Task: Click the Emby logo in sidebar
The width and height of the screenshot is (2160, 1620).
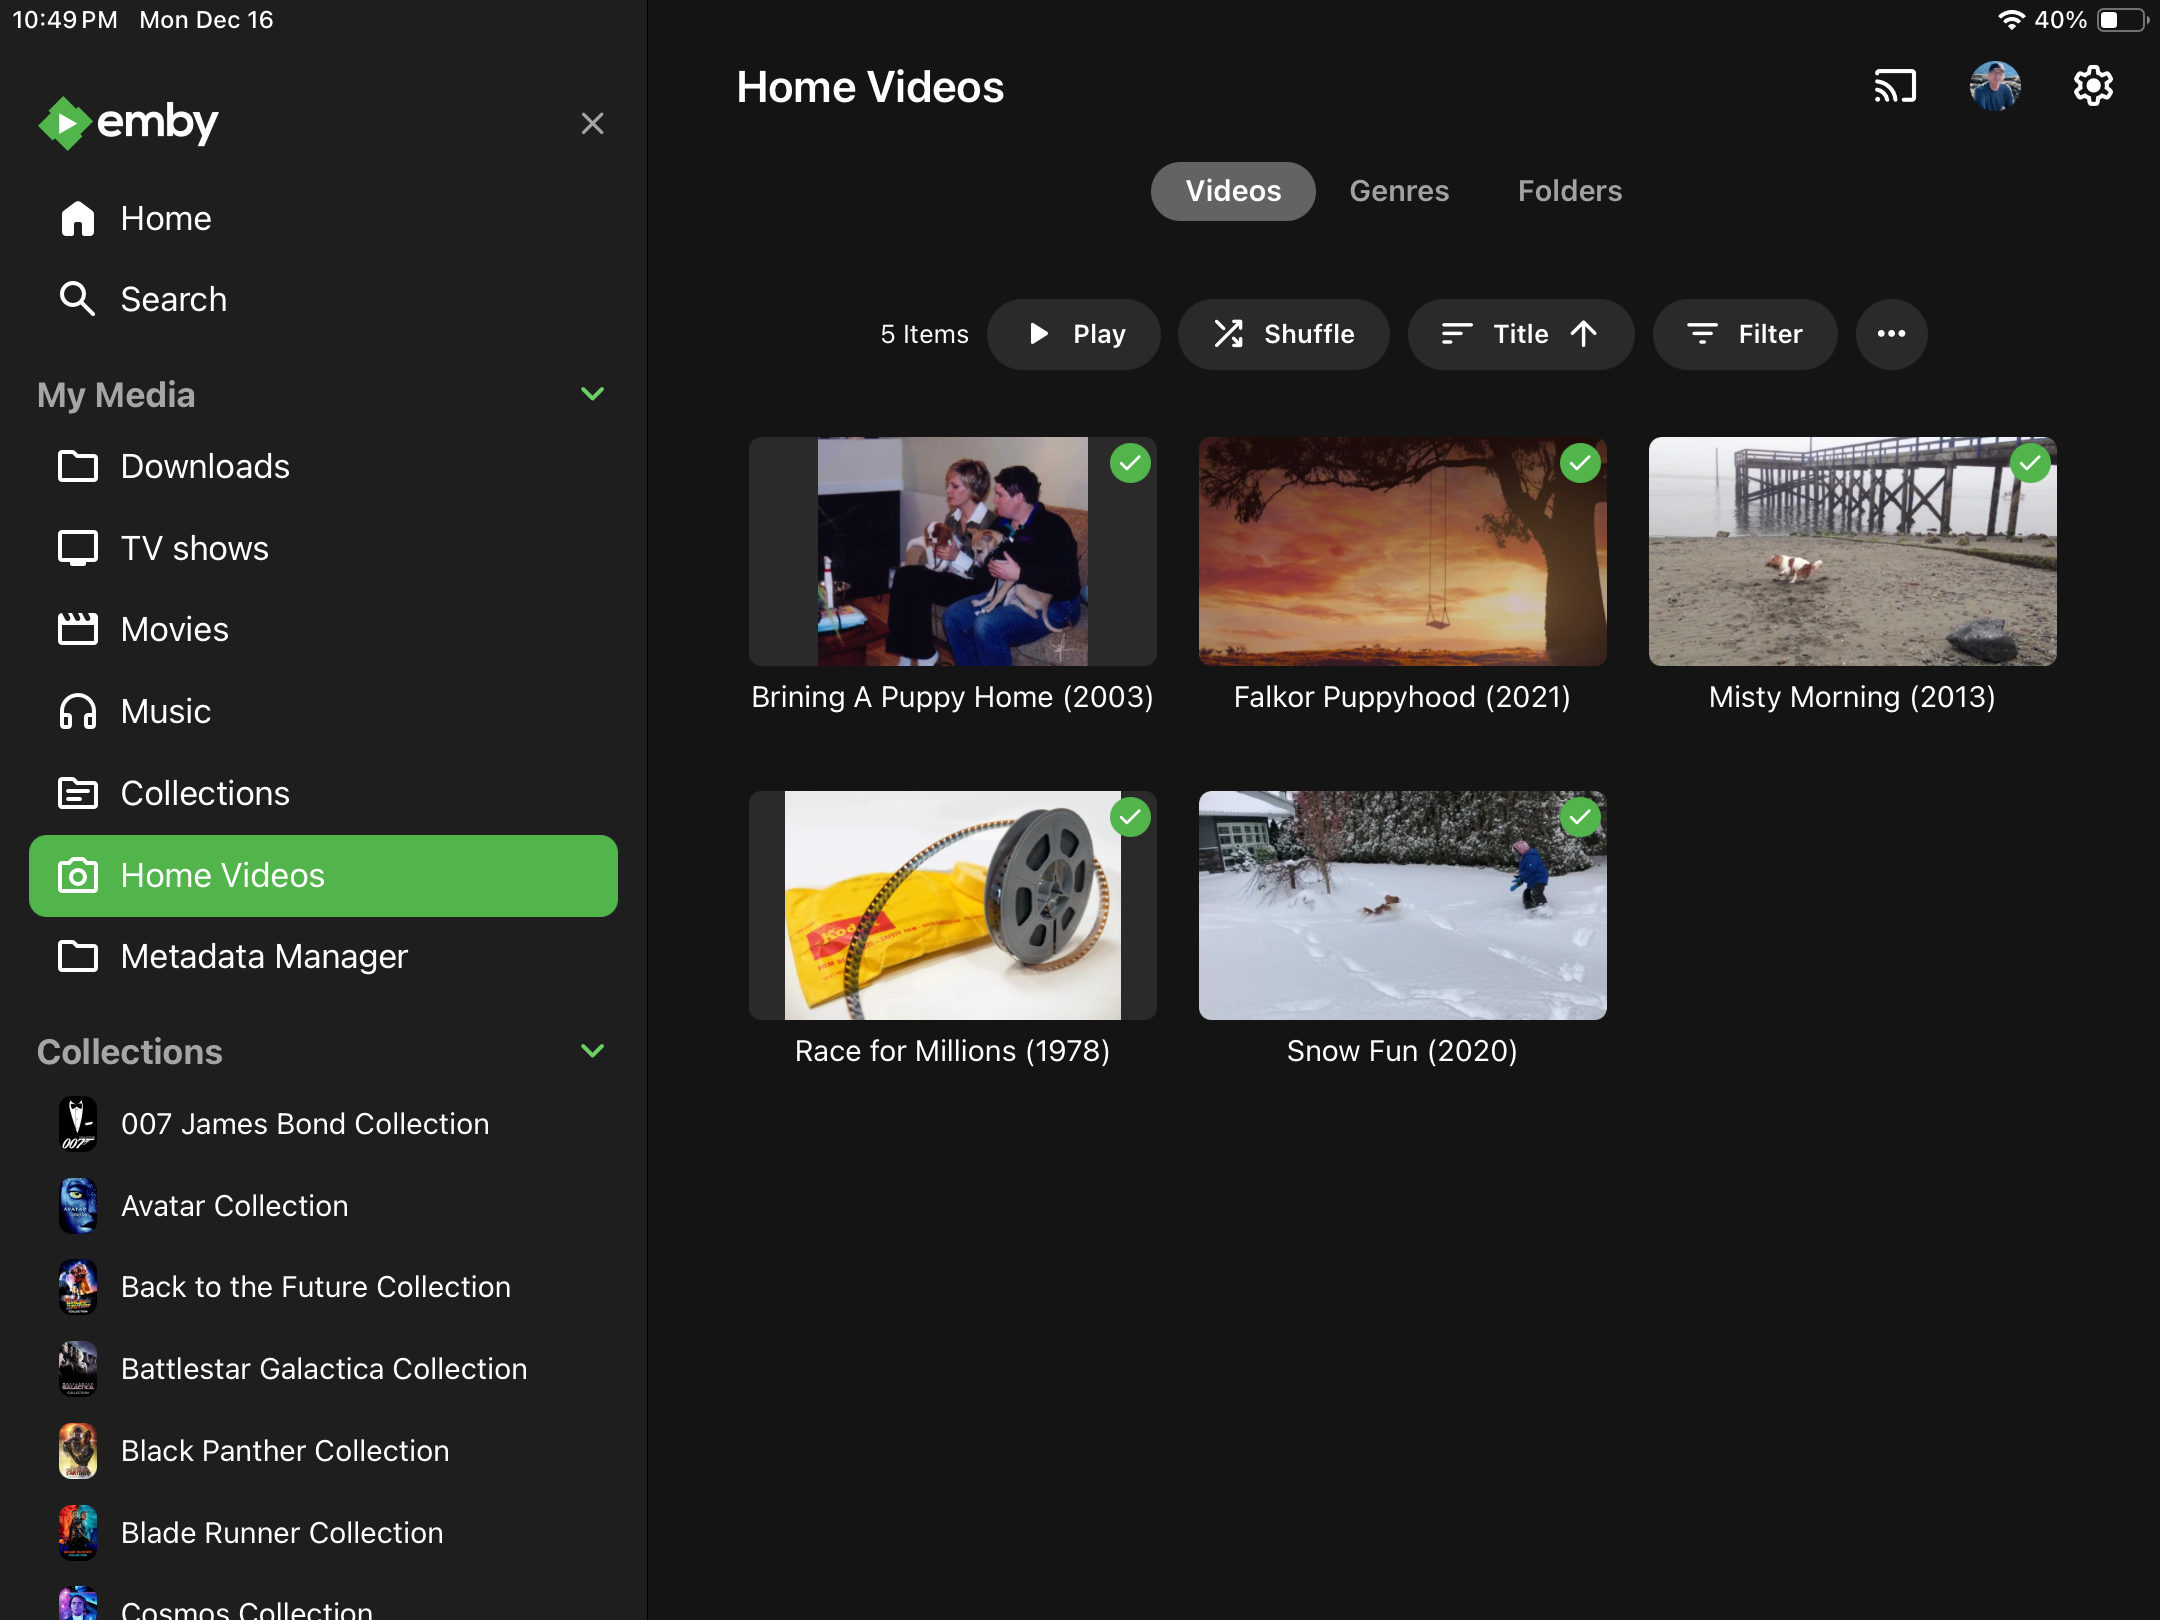Action: pos(128,123)
